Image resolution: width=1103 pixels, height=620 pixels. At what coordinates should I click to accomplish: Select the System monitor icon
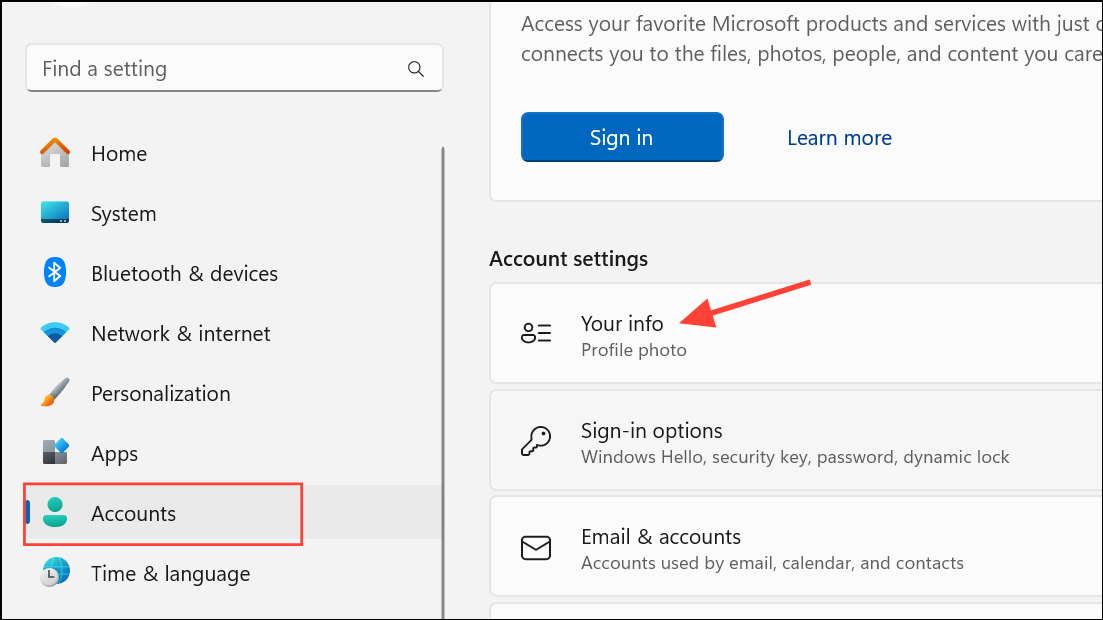tap(55, 213)
